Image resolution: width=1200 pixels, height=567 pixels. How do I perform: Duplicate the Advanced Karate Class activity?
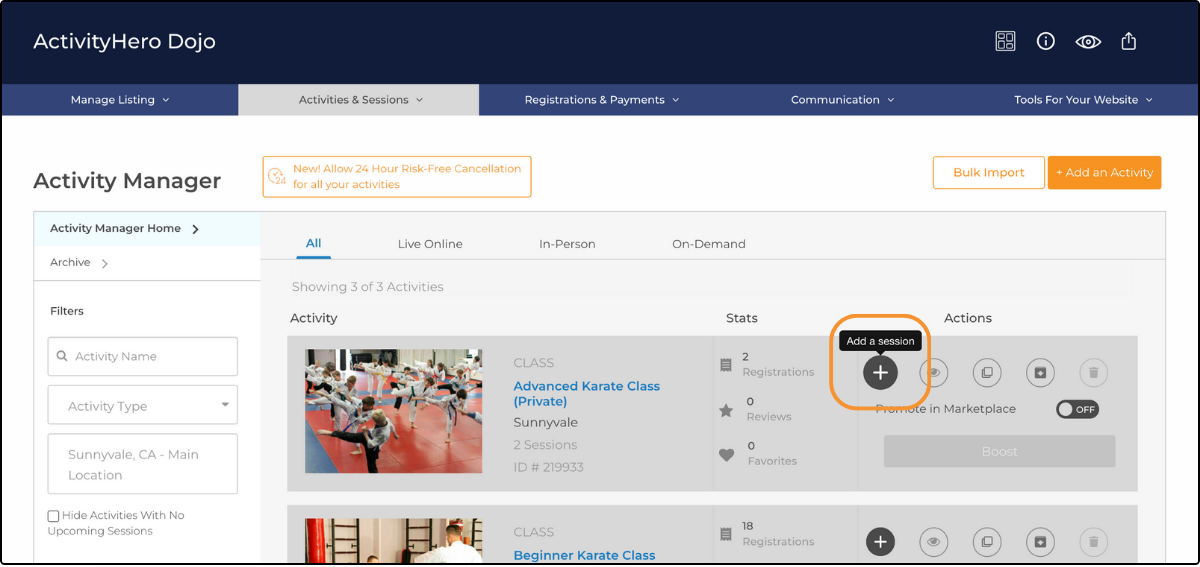(987, 373)
